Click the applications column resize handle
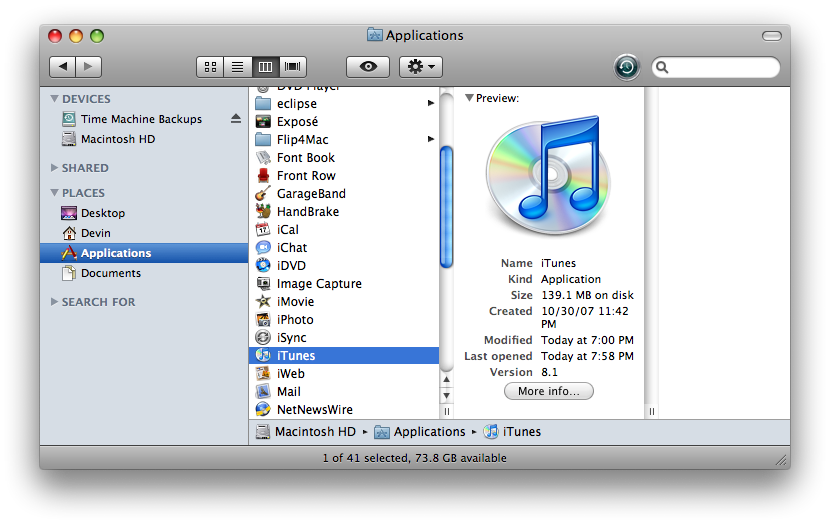830x524 pixels. 447,411
